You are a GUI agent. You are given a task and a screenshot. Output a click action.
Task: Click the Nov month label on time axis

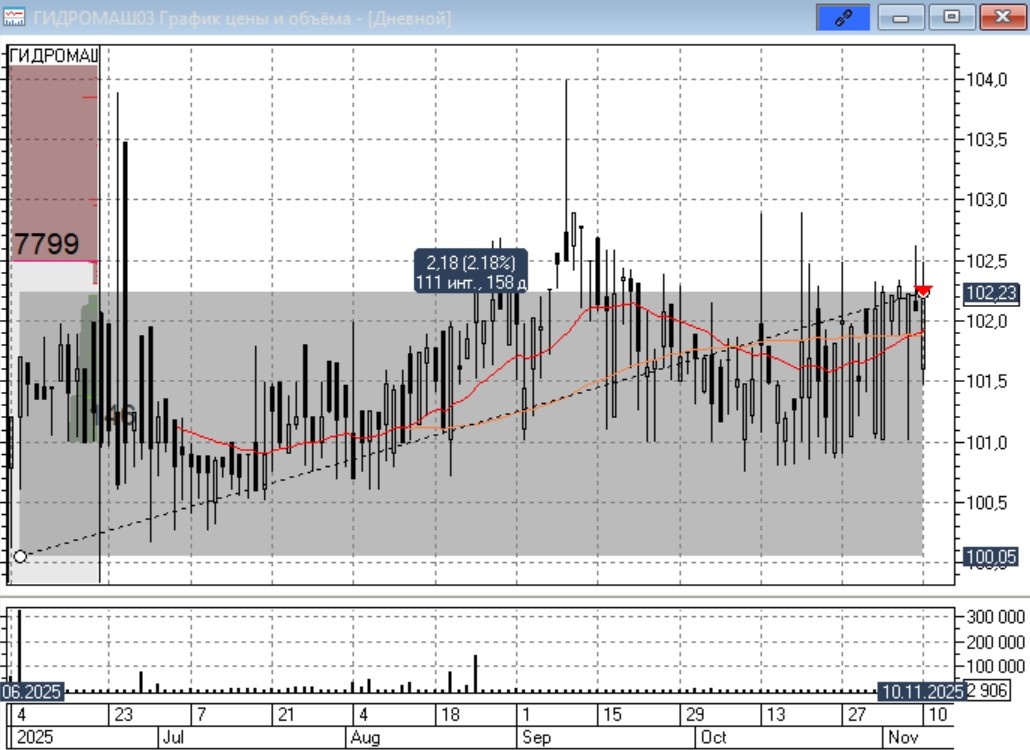coord(903,737)
